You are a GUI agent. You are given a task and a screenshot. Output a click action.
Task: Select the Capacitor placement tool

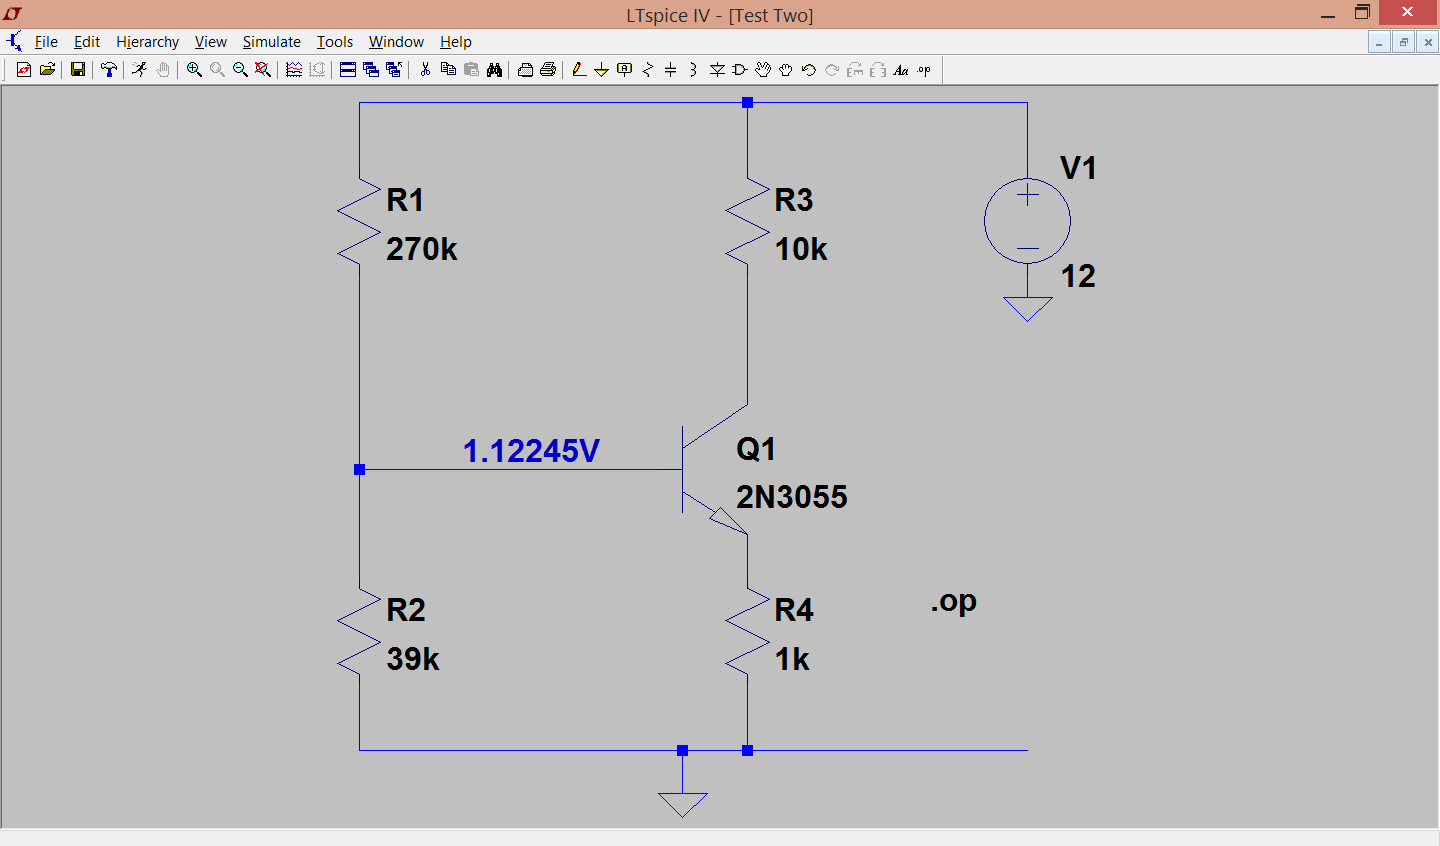(x=671, y=69)
